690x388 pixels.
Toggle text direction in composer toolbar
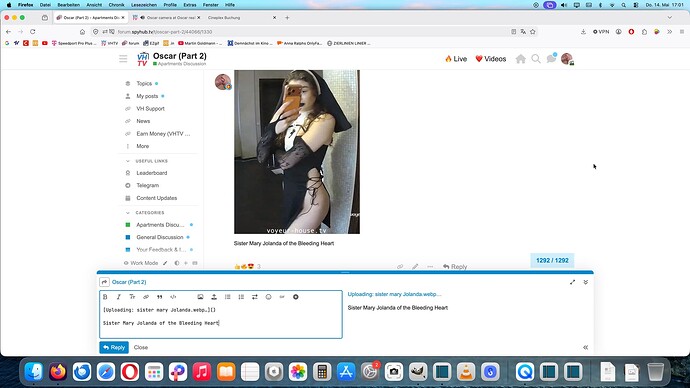[x=255, y=297]
